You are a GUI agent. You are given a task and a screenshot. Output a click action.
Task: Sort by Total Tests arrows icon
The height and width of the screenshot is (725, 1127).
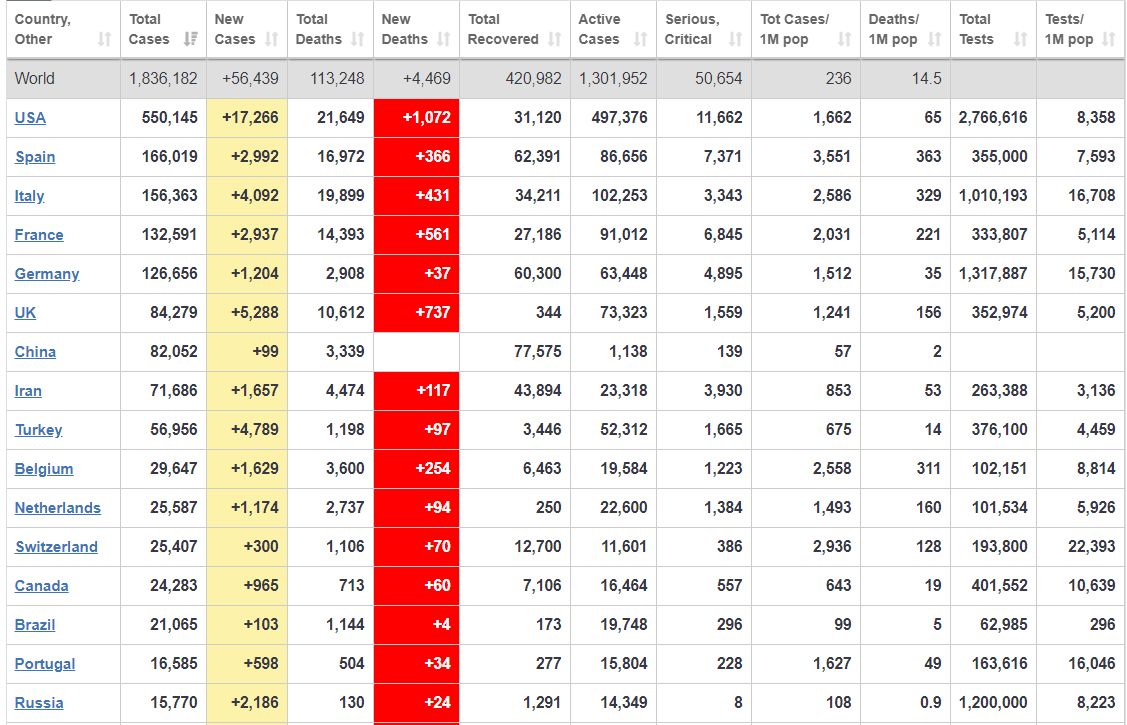(1021, 39)
